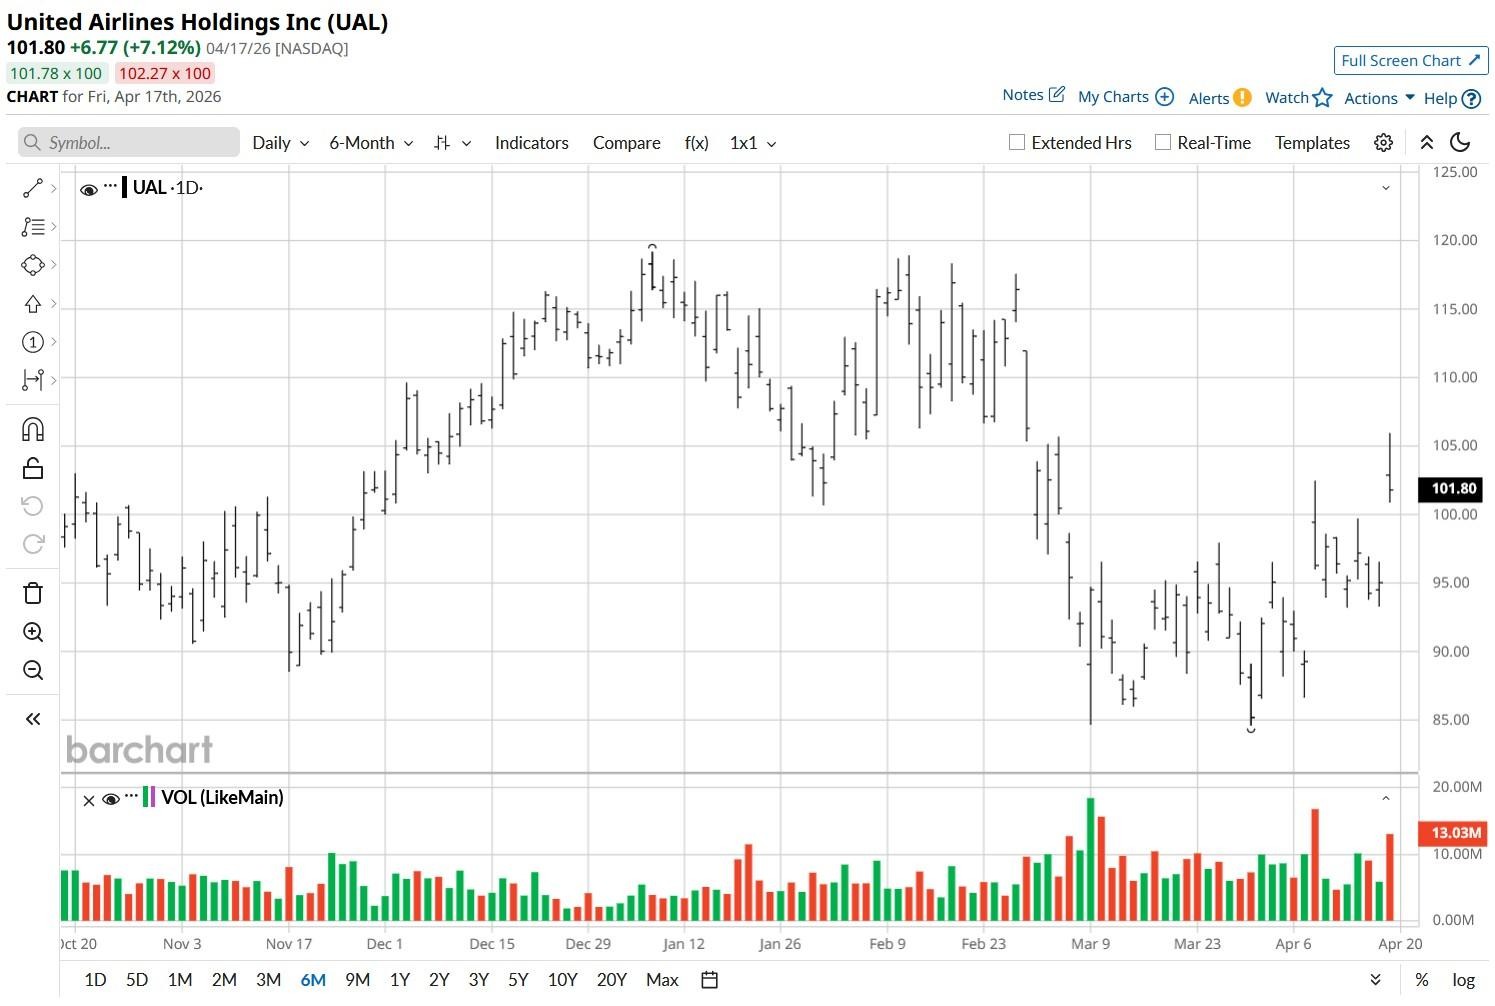Viewport: 1495px width, 1006px height.
Task: Open the Daily interval dropdown
Action: 280,143
